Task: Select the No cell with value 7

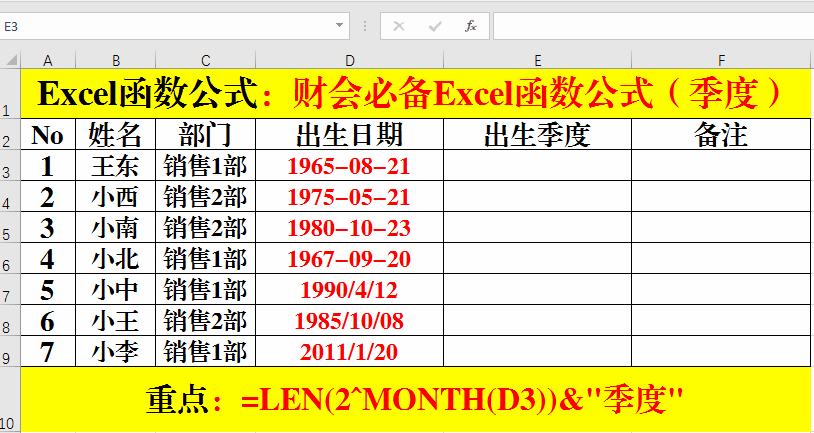Action: (48, 351)
